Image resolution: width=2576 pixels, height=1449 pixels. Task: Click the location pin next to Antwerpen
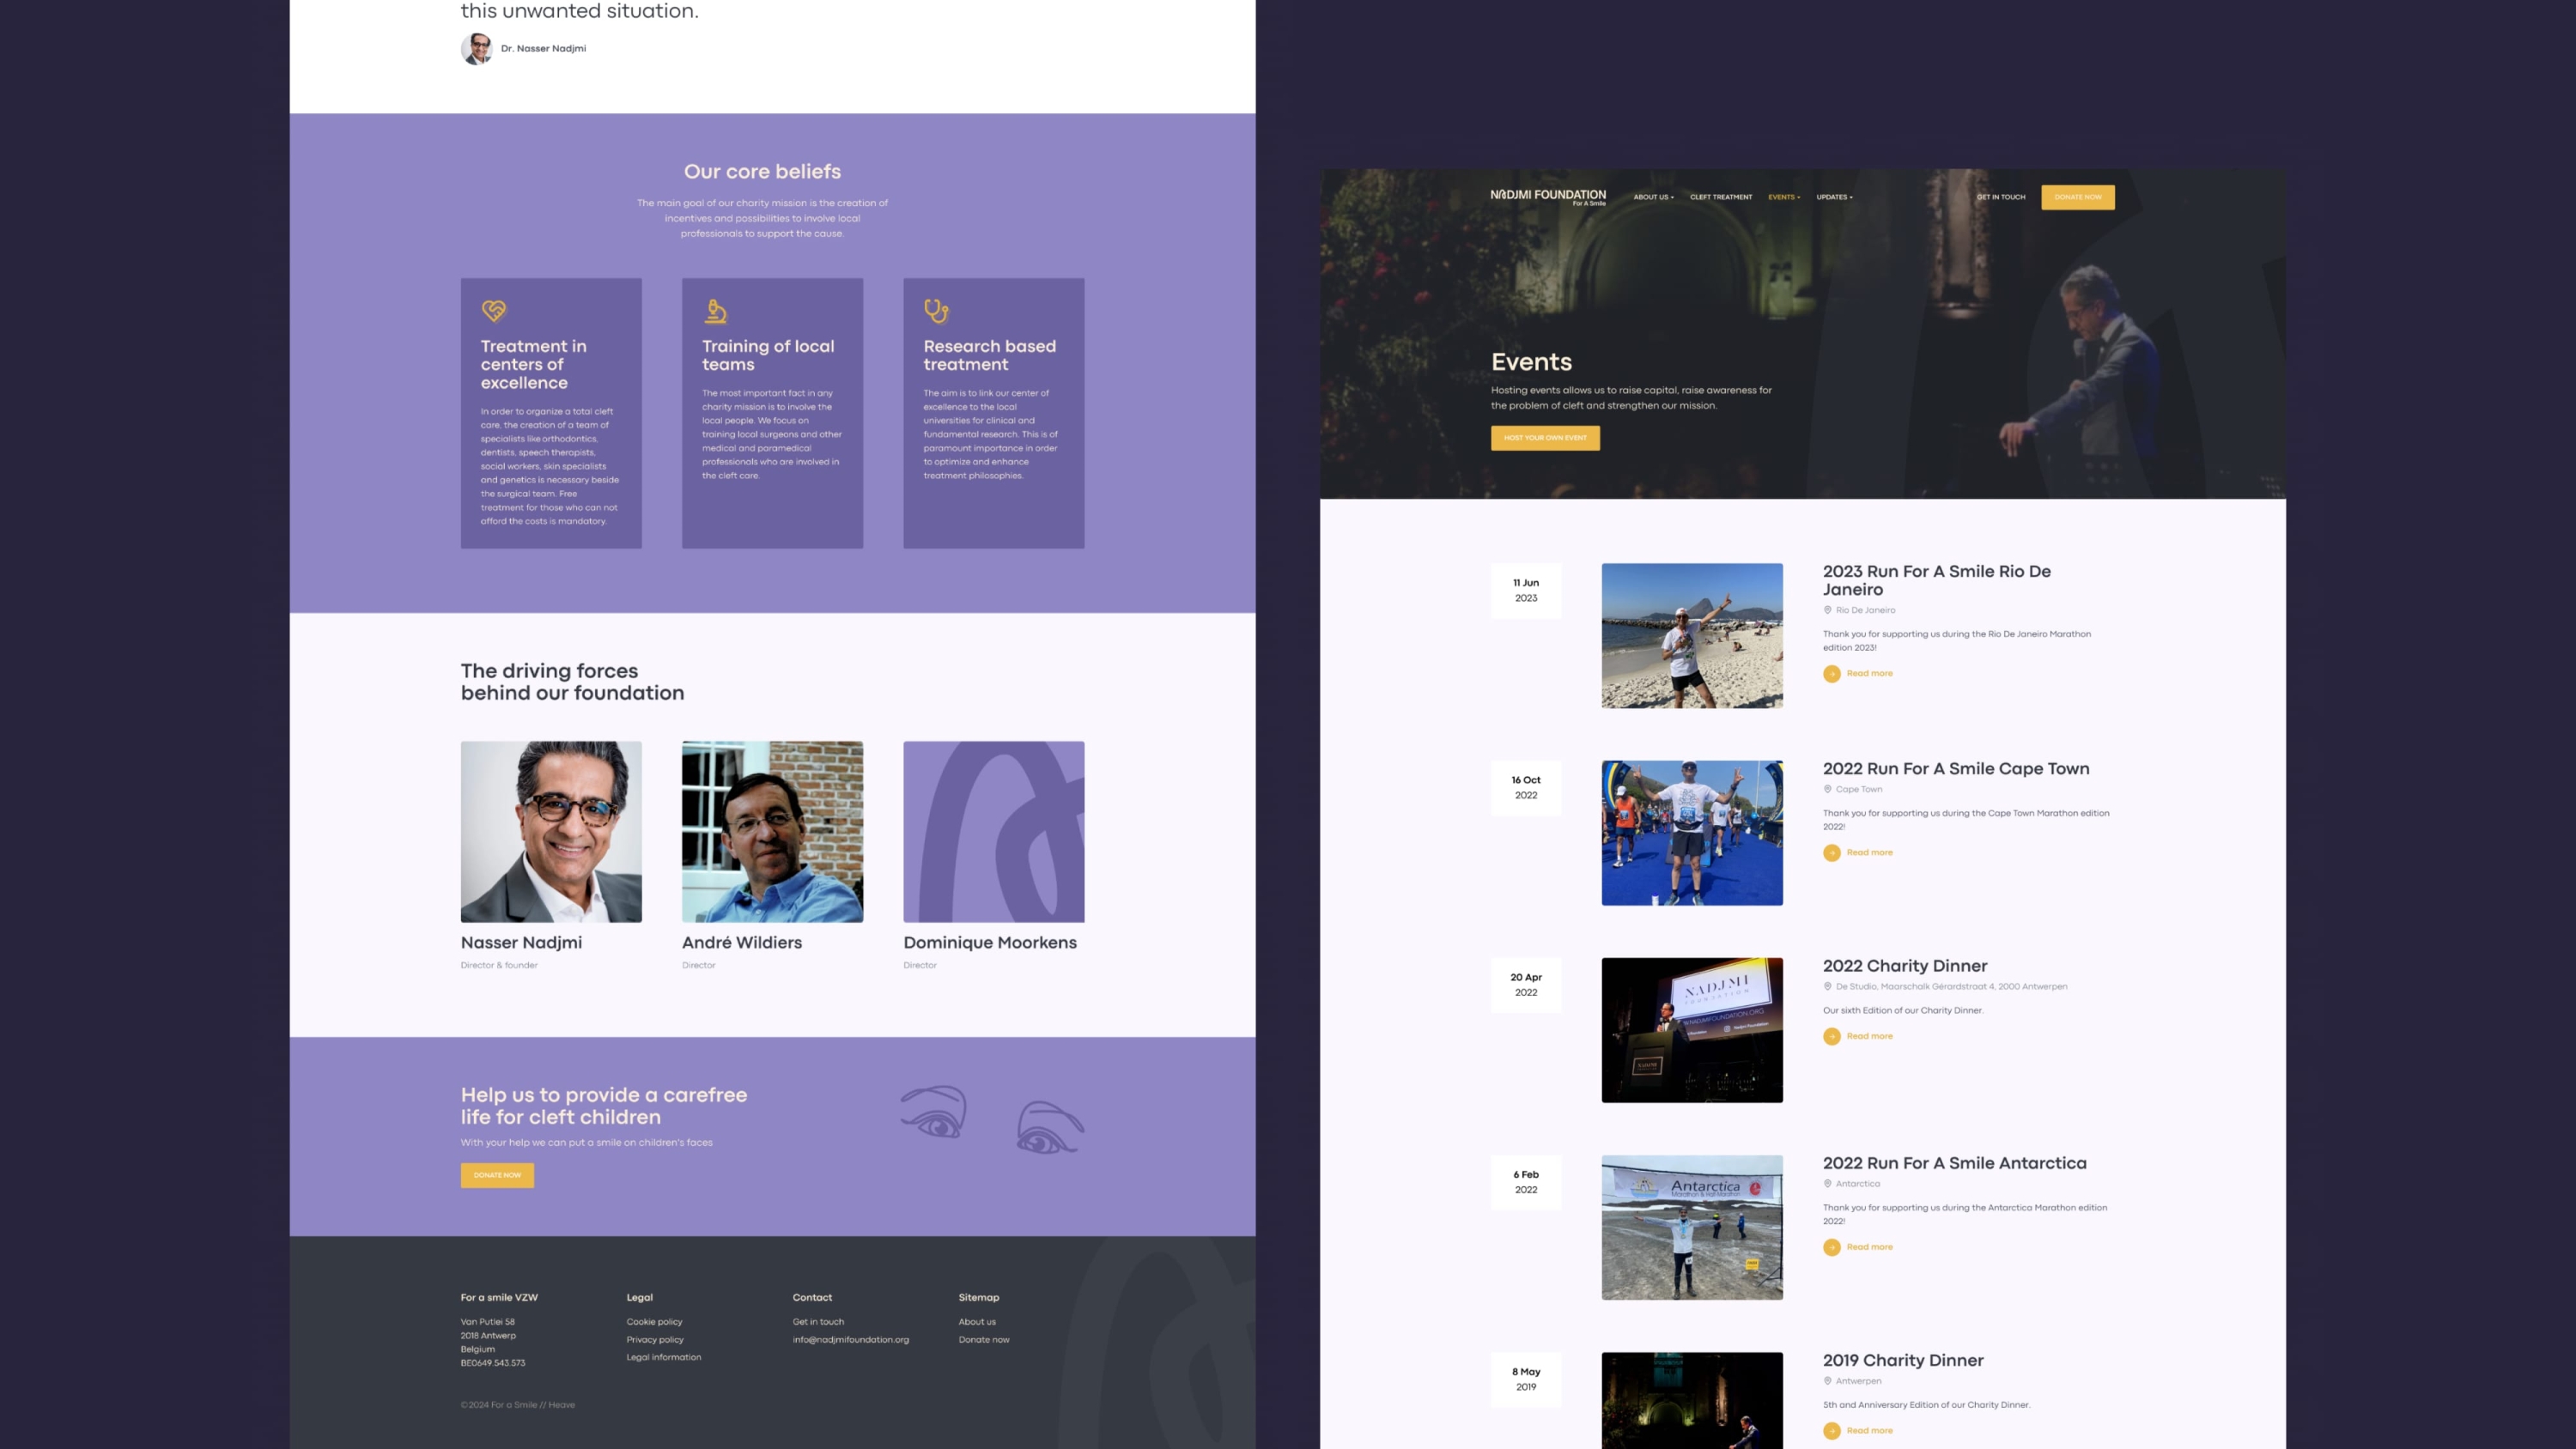point(1827,1381)
